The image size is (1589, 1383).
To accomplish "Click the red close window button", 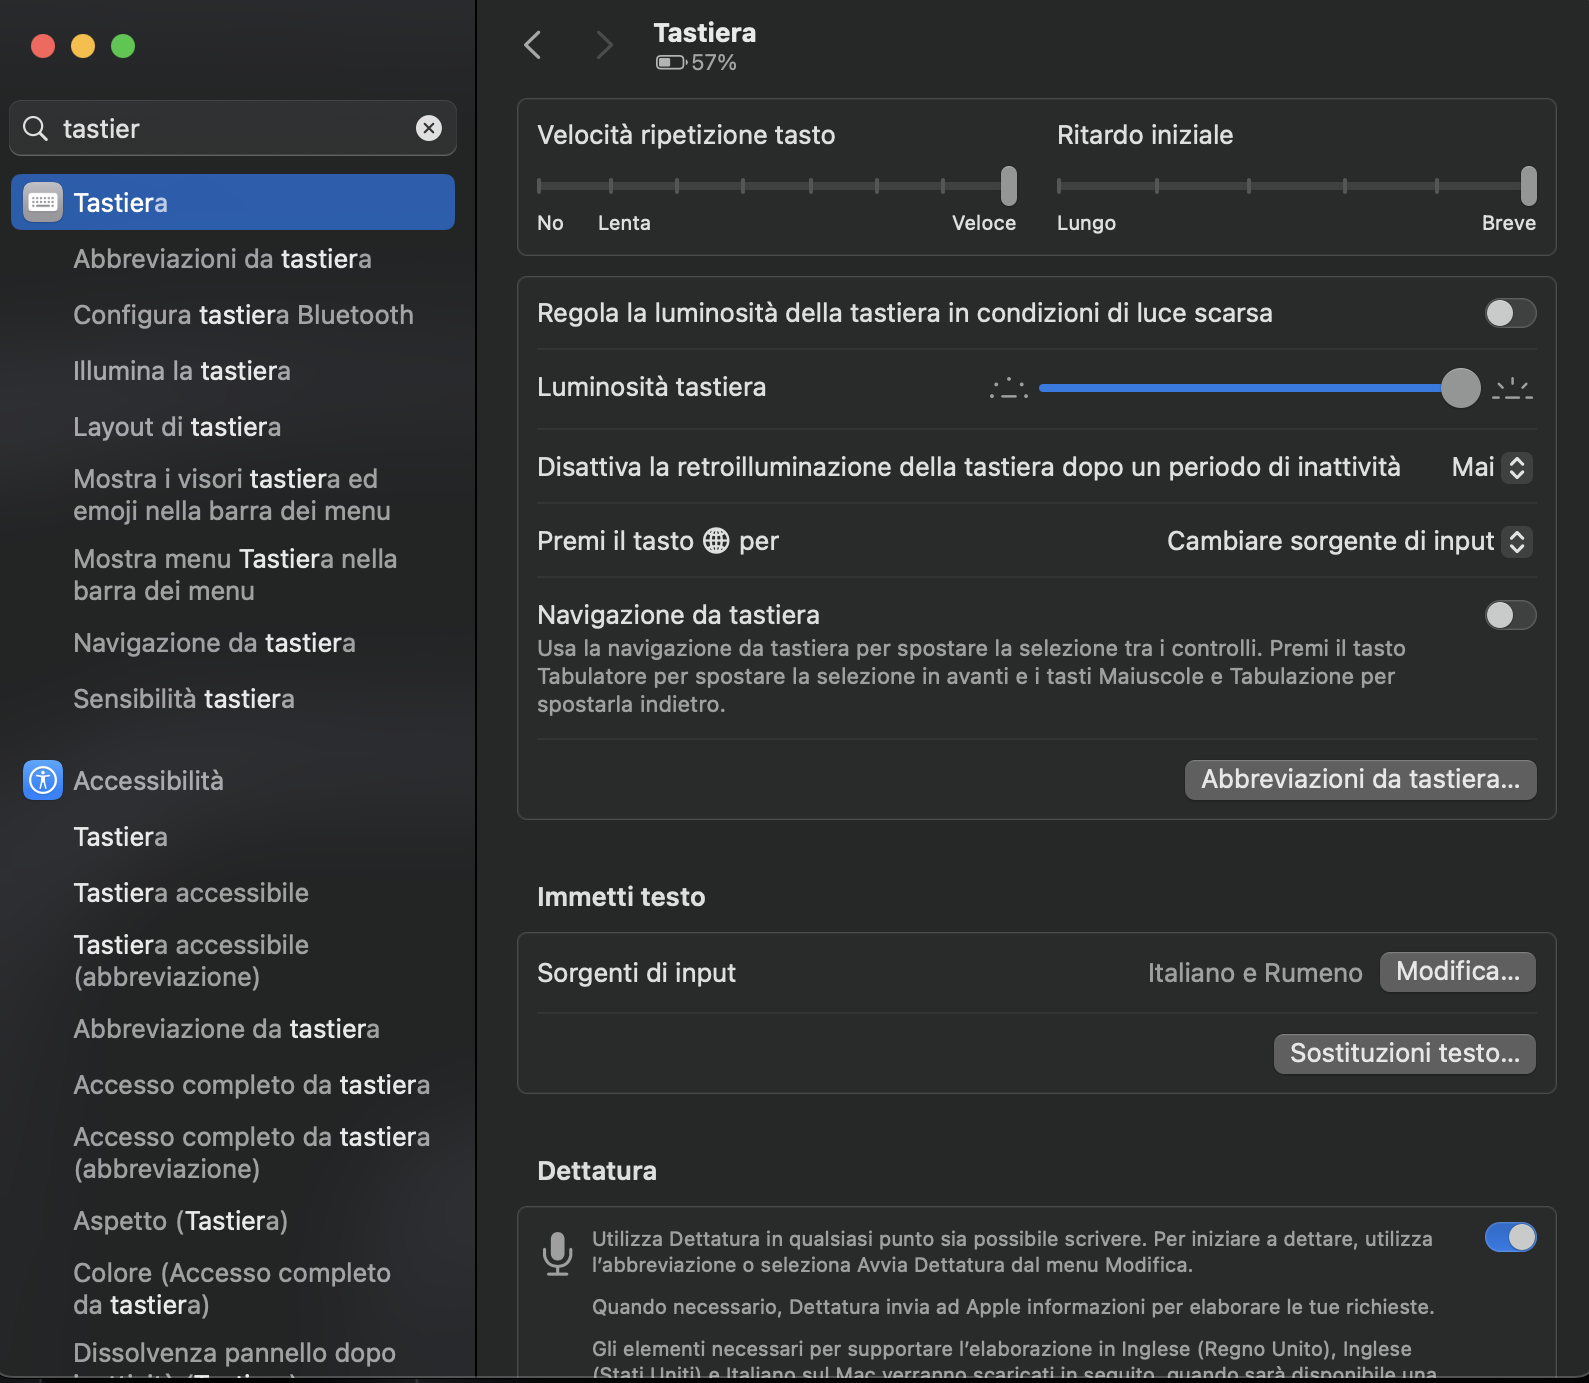I will point(43,46).
